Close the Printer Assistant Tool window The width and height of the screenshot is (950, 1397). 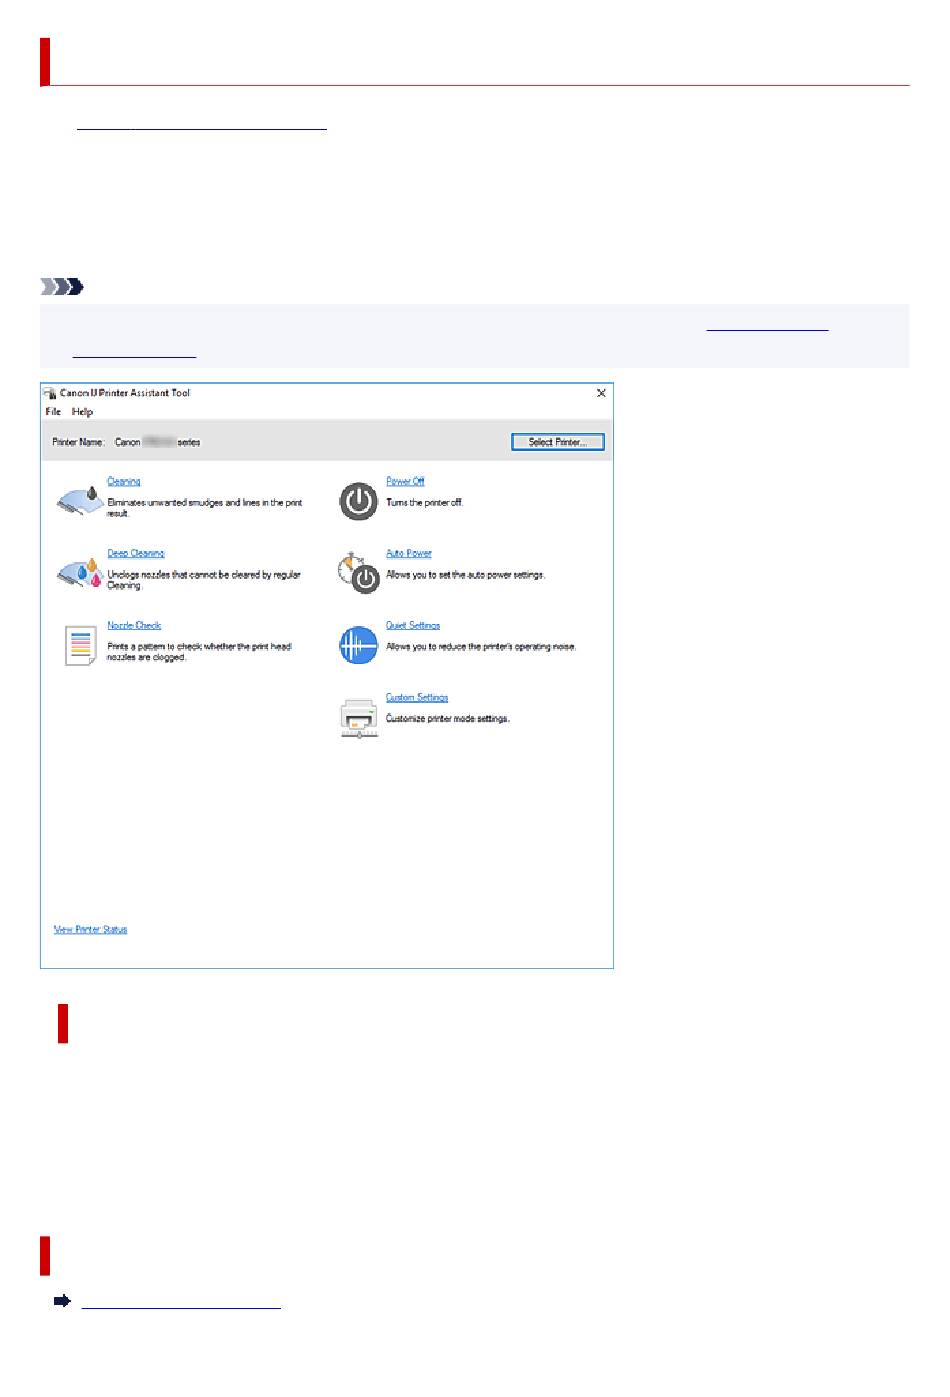(x=601, y=393)
